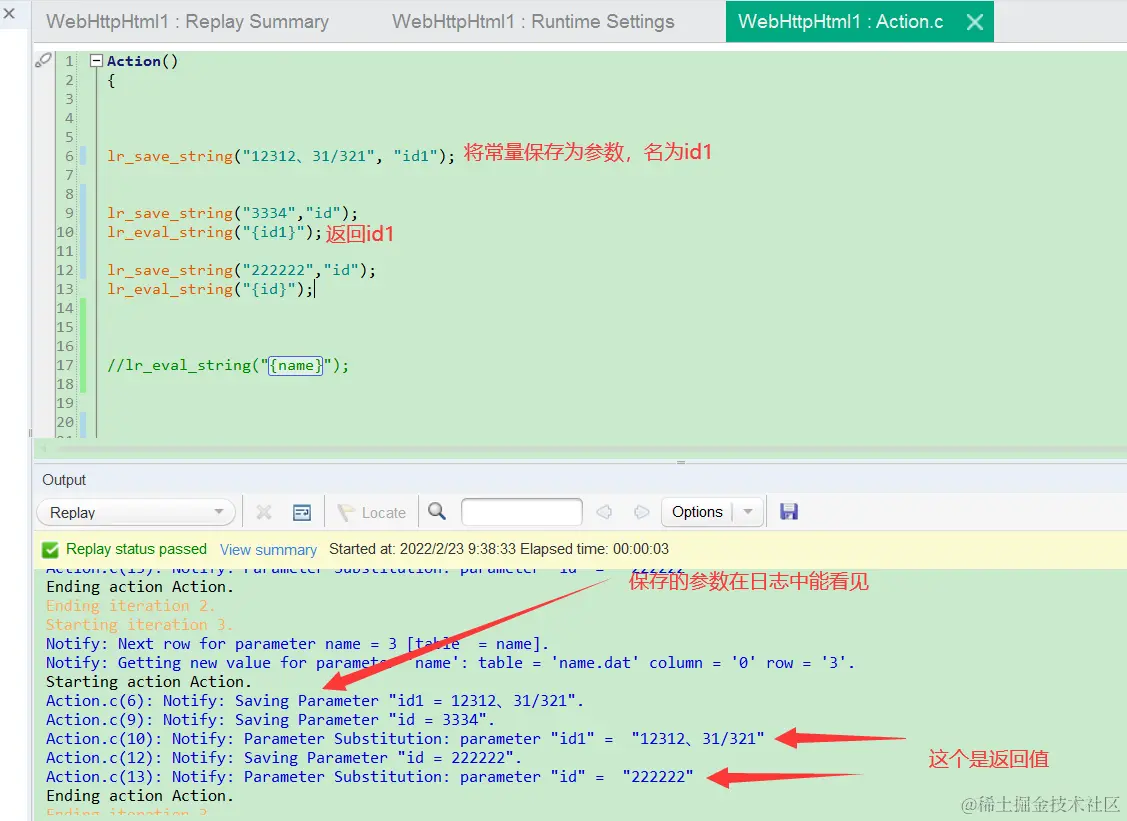Save the output log
The width and height of the screenshot is (1127, 821).
[x=789, y=511]
